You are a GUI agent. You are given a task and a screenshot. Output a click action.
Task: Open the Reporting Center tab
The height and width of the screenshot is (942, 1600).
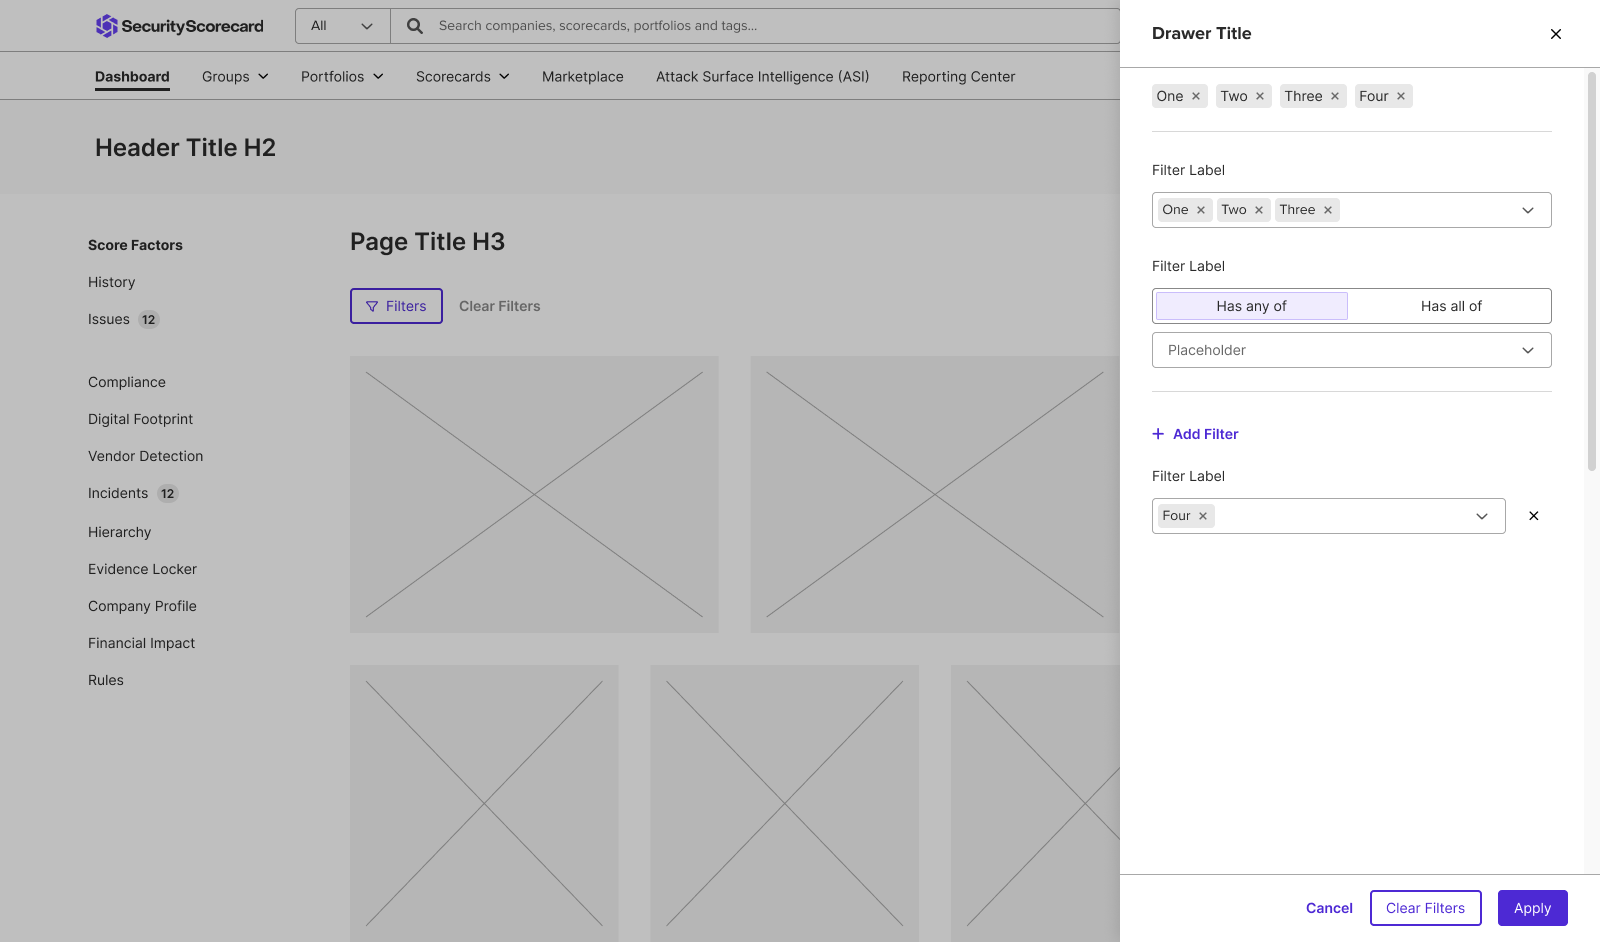pyautogui.click(x=958, y=77)
